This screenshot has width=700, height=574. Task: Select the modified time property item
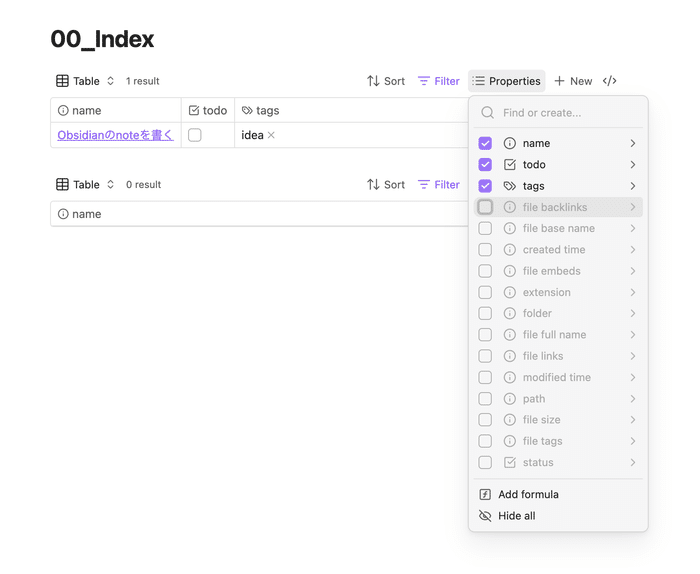[556, 378]
